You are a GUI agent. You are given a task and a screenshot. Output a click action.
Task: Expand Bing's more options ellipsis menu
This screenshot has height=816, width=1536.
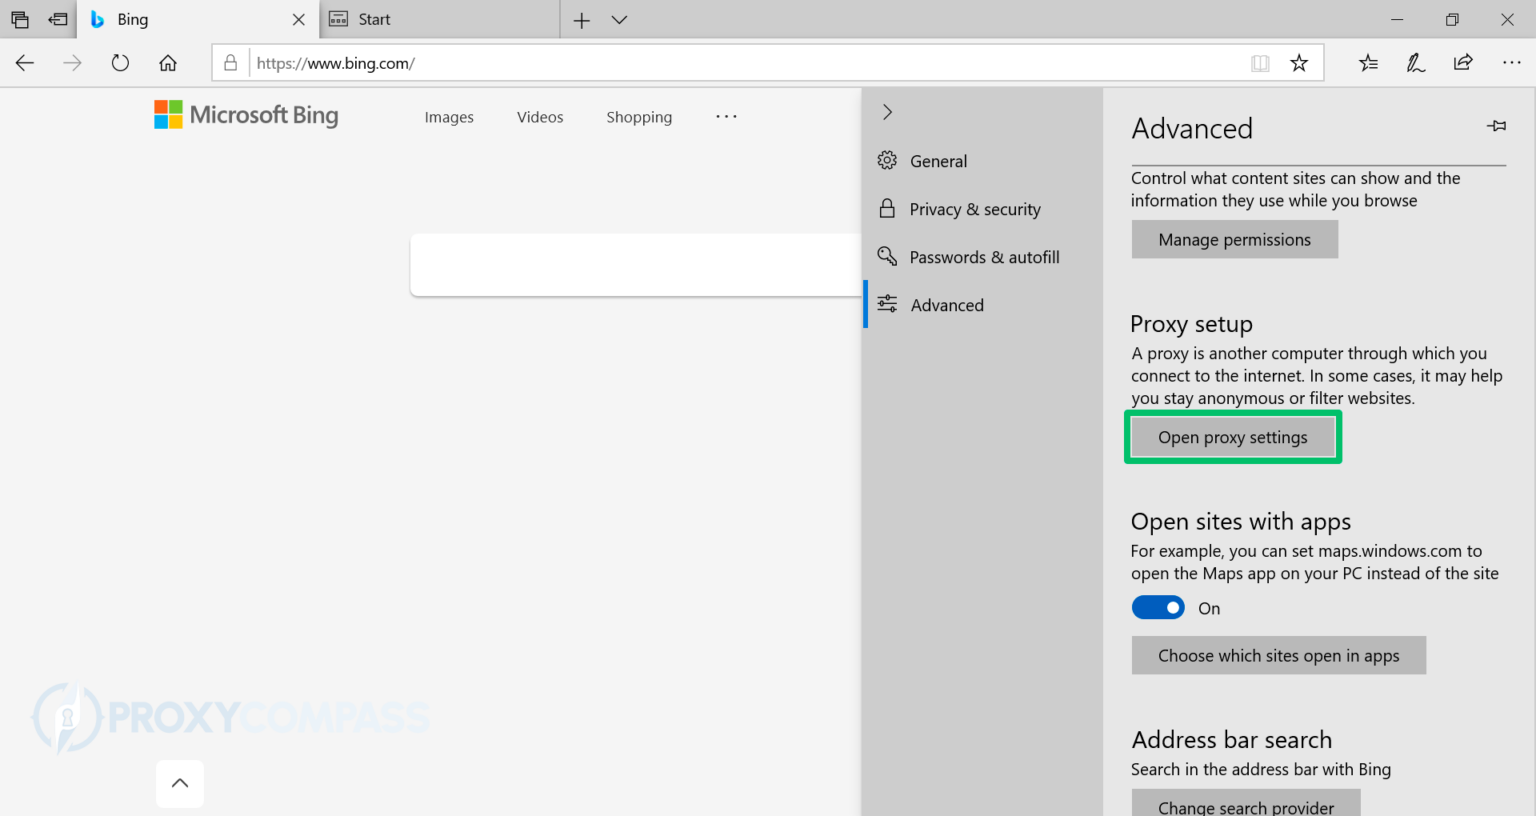click(726, 116)
